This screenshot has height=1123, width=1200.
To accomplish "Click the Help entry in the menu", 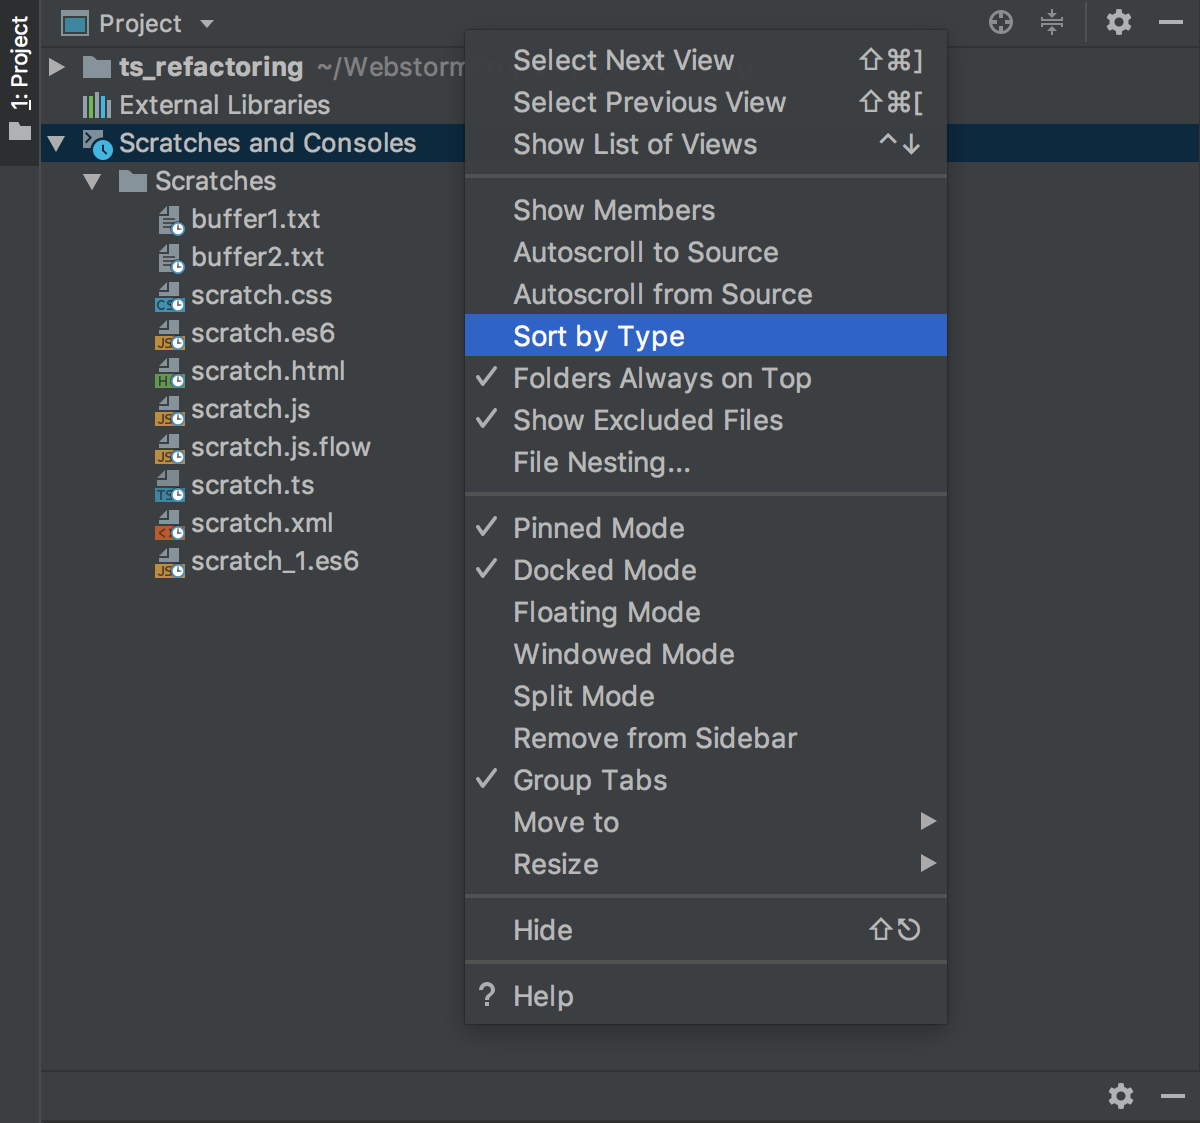I will (x=543, y=995).
